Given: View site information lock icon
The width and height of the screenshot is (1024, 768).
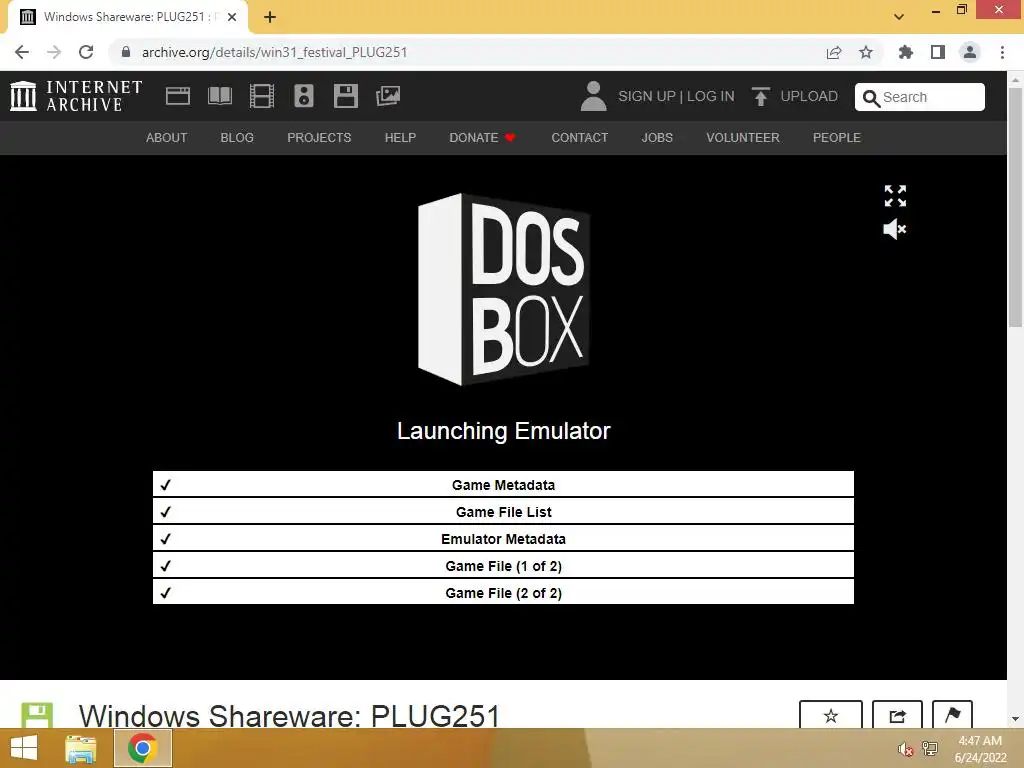Looking at the screenshot, I should 126,52.
